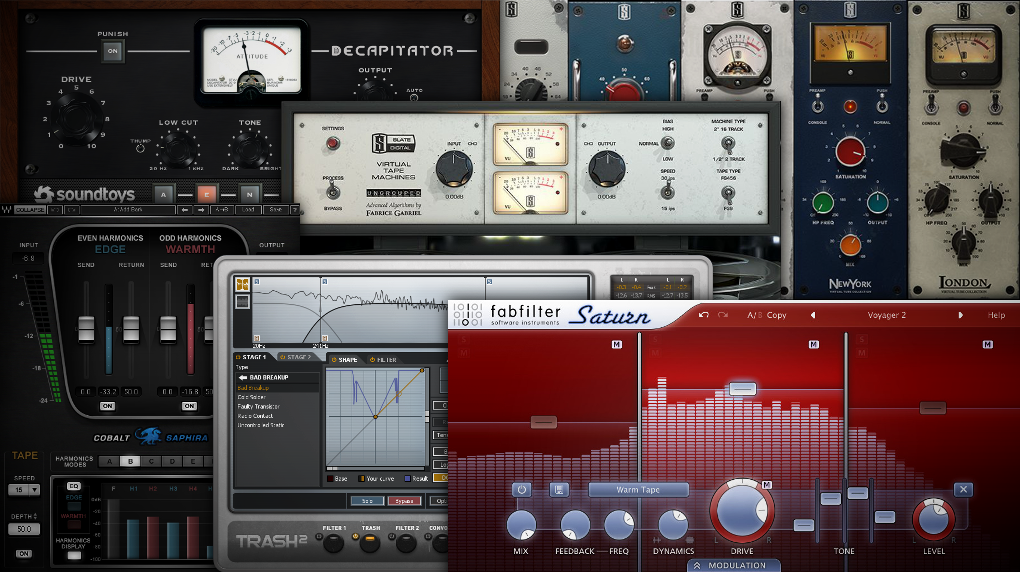Open the Voyager 2 preset menu in Saturn
Viewport: 1020px width, 572px height.
coord(887,315)
